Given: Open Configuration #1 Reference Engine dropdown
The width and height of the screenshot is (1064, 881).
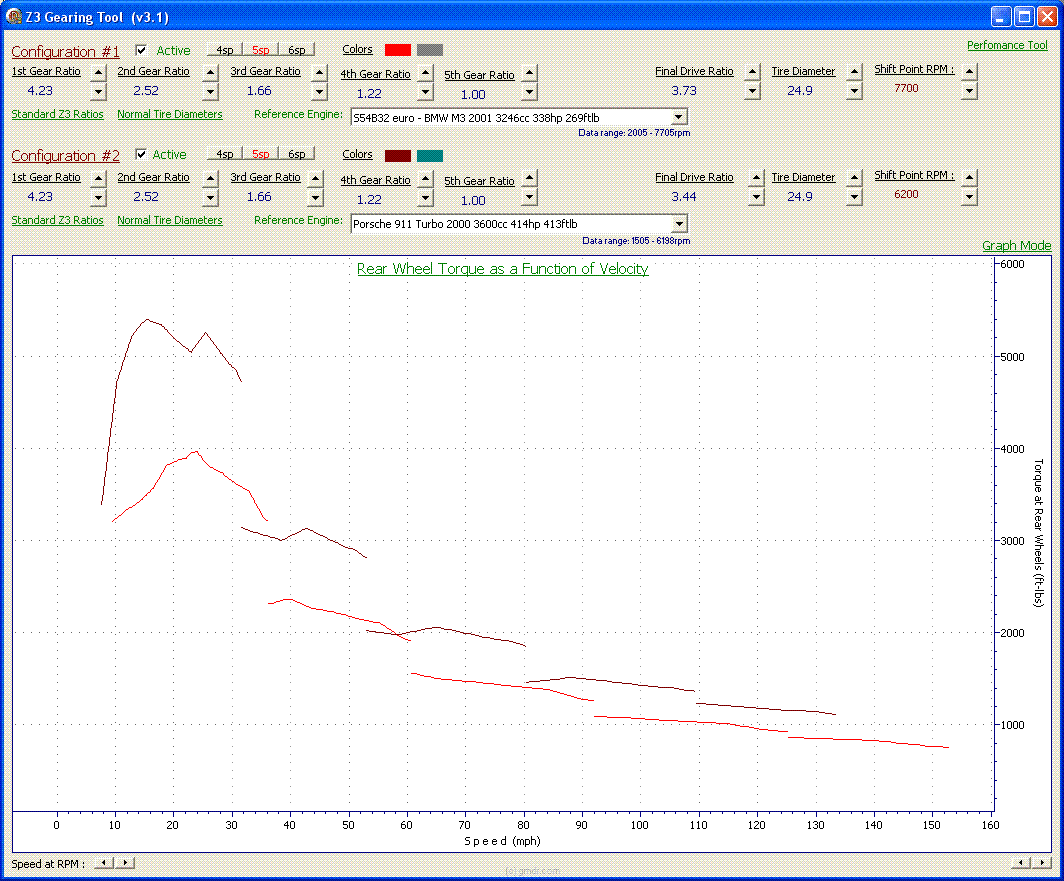Looking at the screenshot, I should (679, 118).
